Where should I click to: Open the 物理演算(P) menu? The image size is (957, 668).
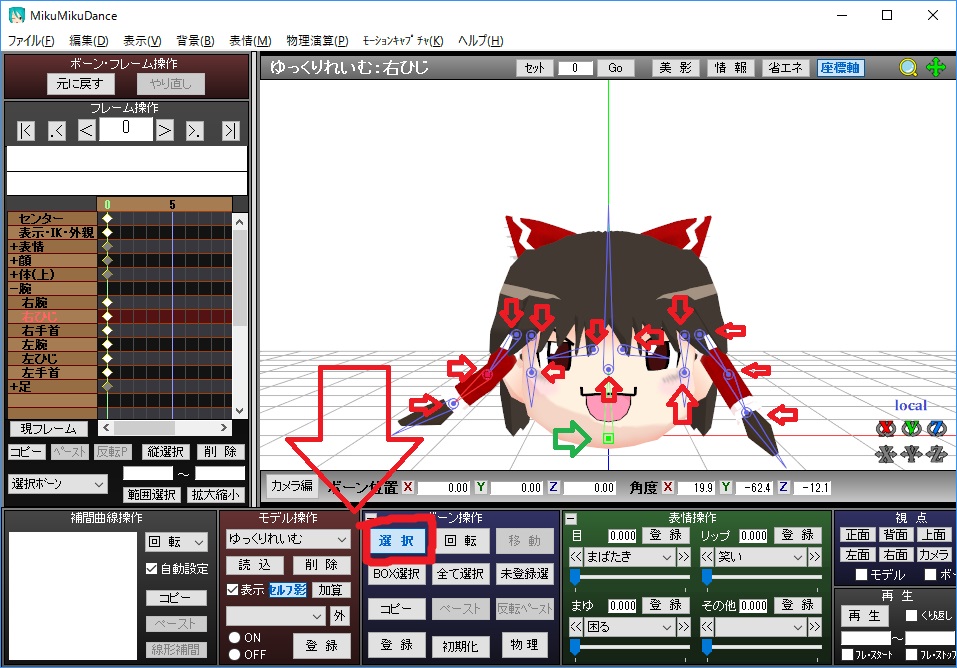coord(317,41)
